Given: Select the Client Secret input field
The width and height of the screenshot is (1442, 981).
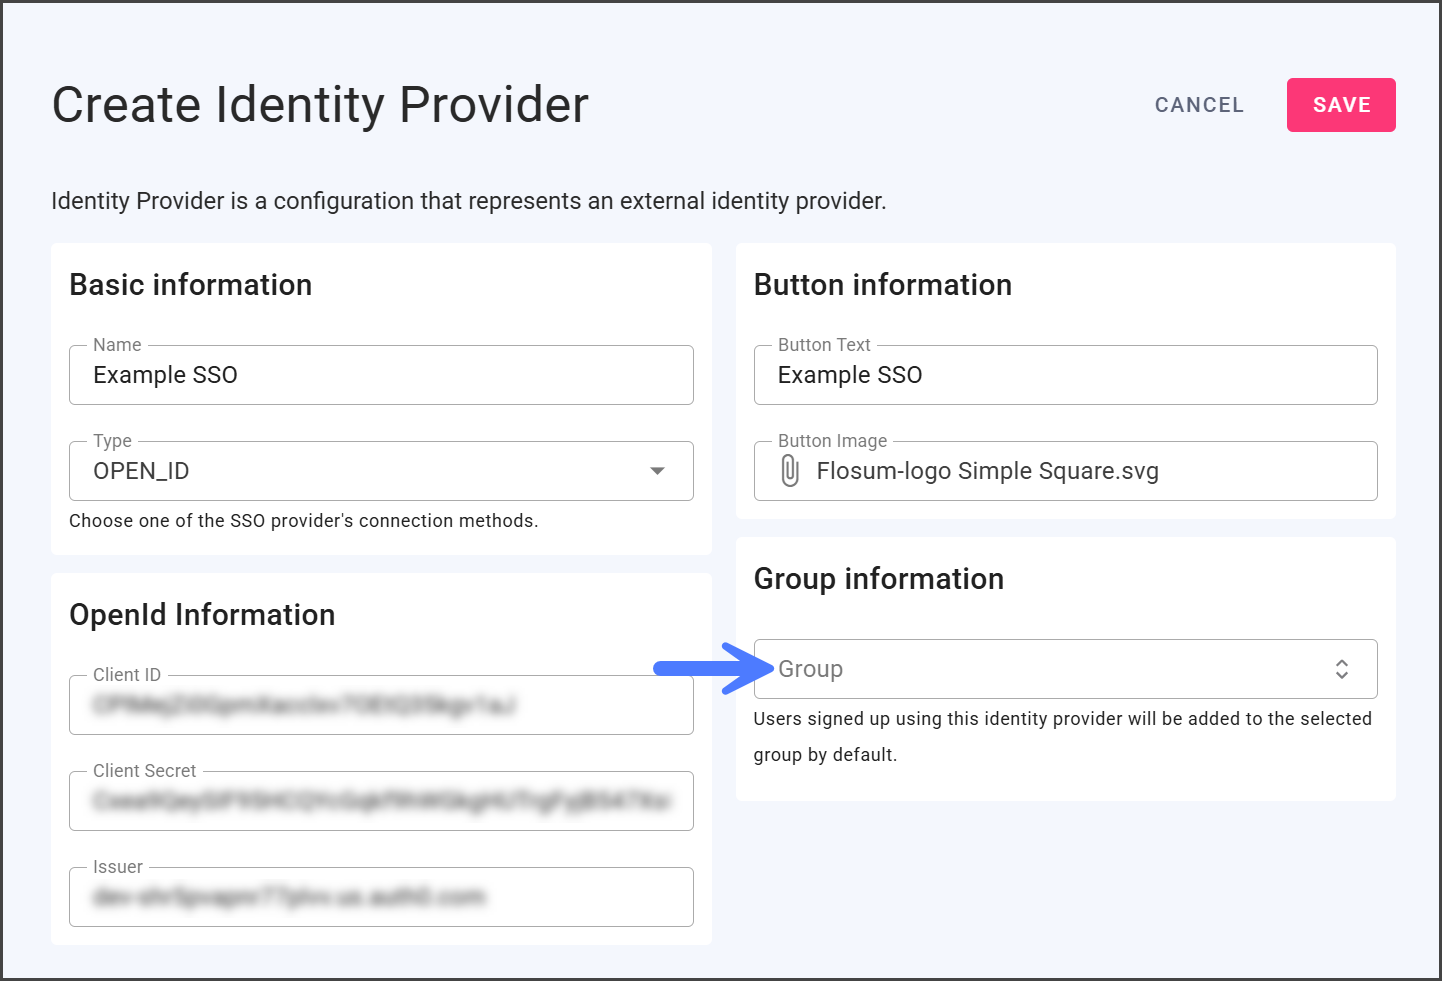Looking at the screenshot, I should tap(380, 801).
